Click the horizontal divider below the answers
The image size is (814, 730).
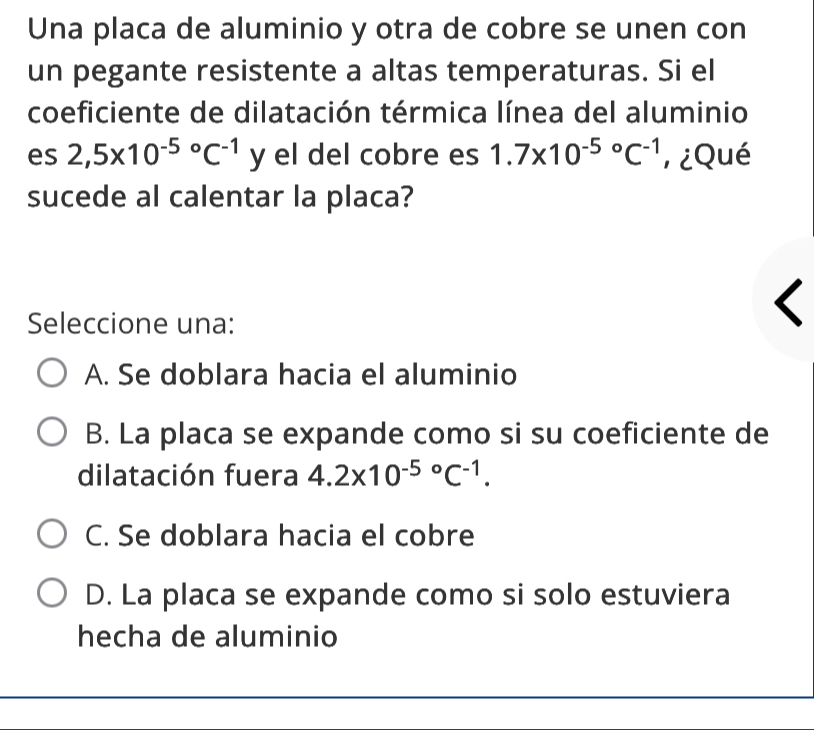407,697
